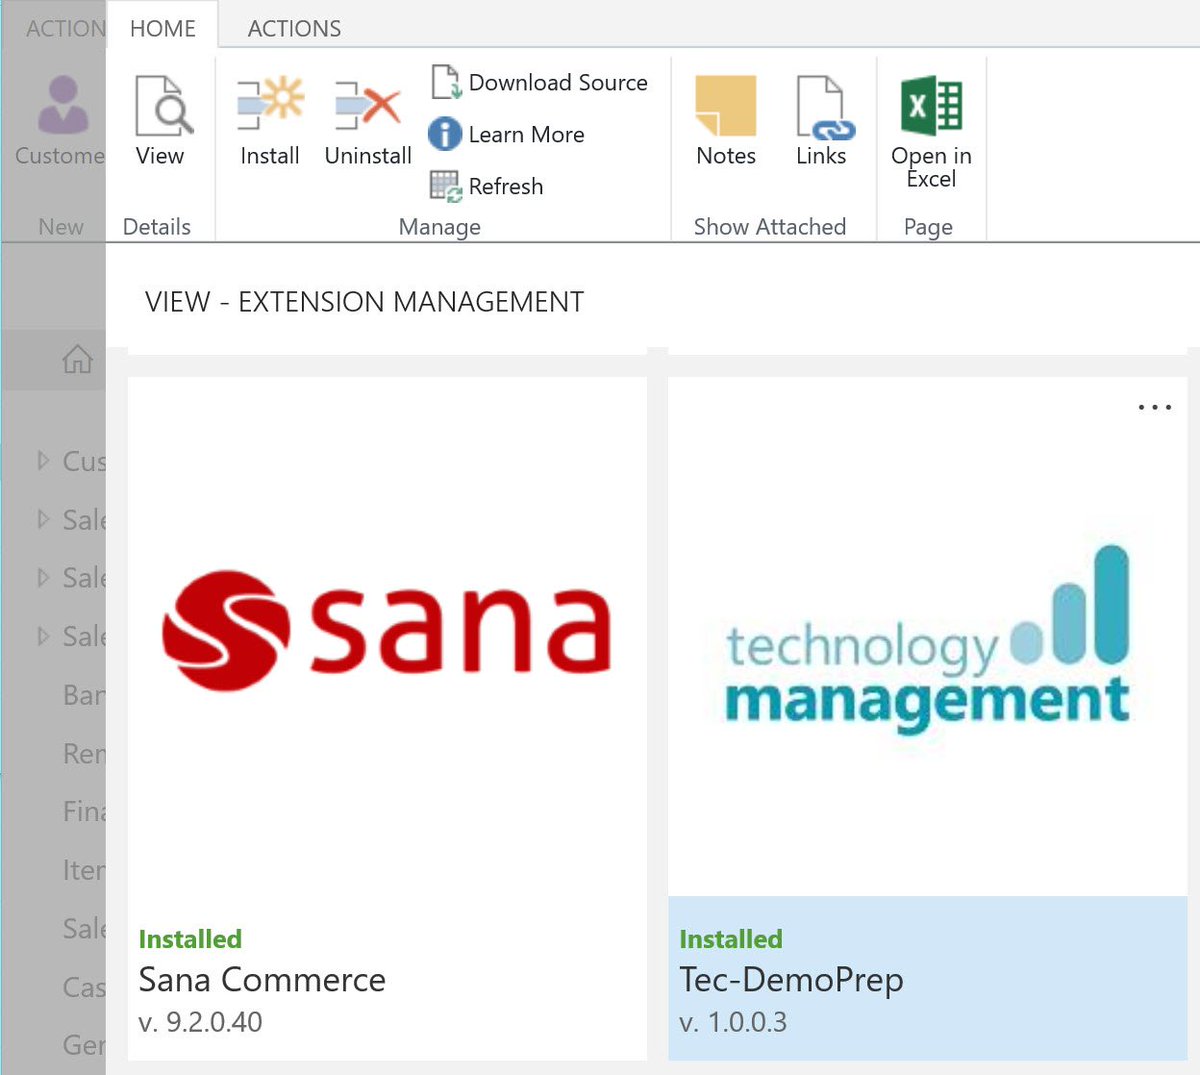1200x1075 pixels.
Task: Click the Learn More label
Action: (x=526, y=134)
